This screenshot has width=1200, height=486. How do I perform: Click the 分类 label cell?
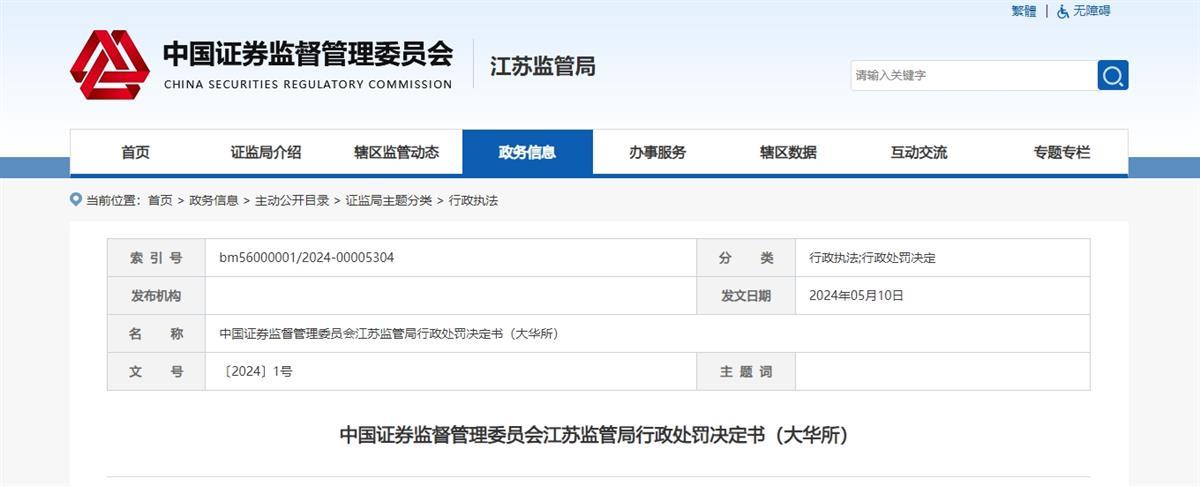pyautogui.click(x=746, y=258)
